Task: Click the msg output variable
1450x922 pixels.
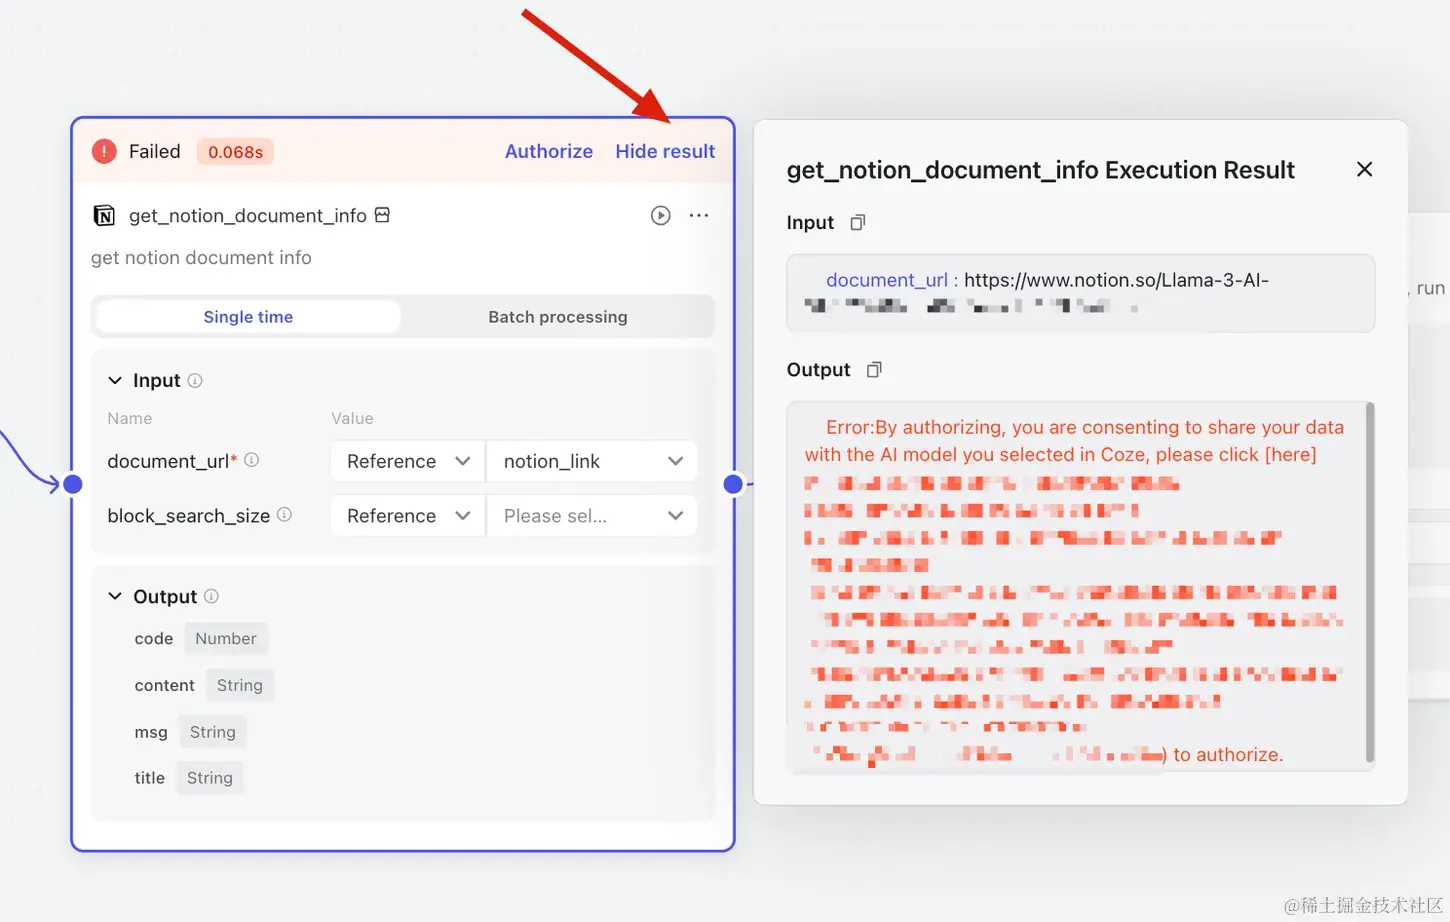Action: [x=151, y=732]
